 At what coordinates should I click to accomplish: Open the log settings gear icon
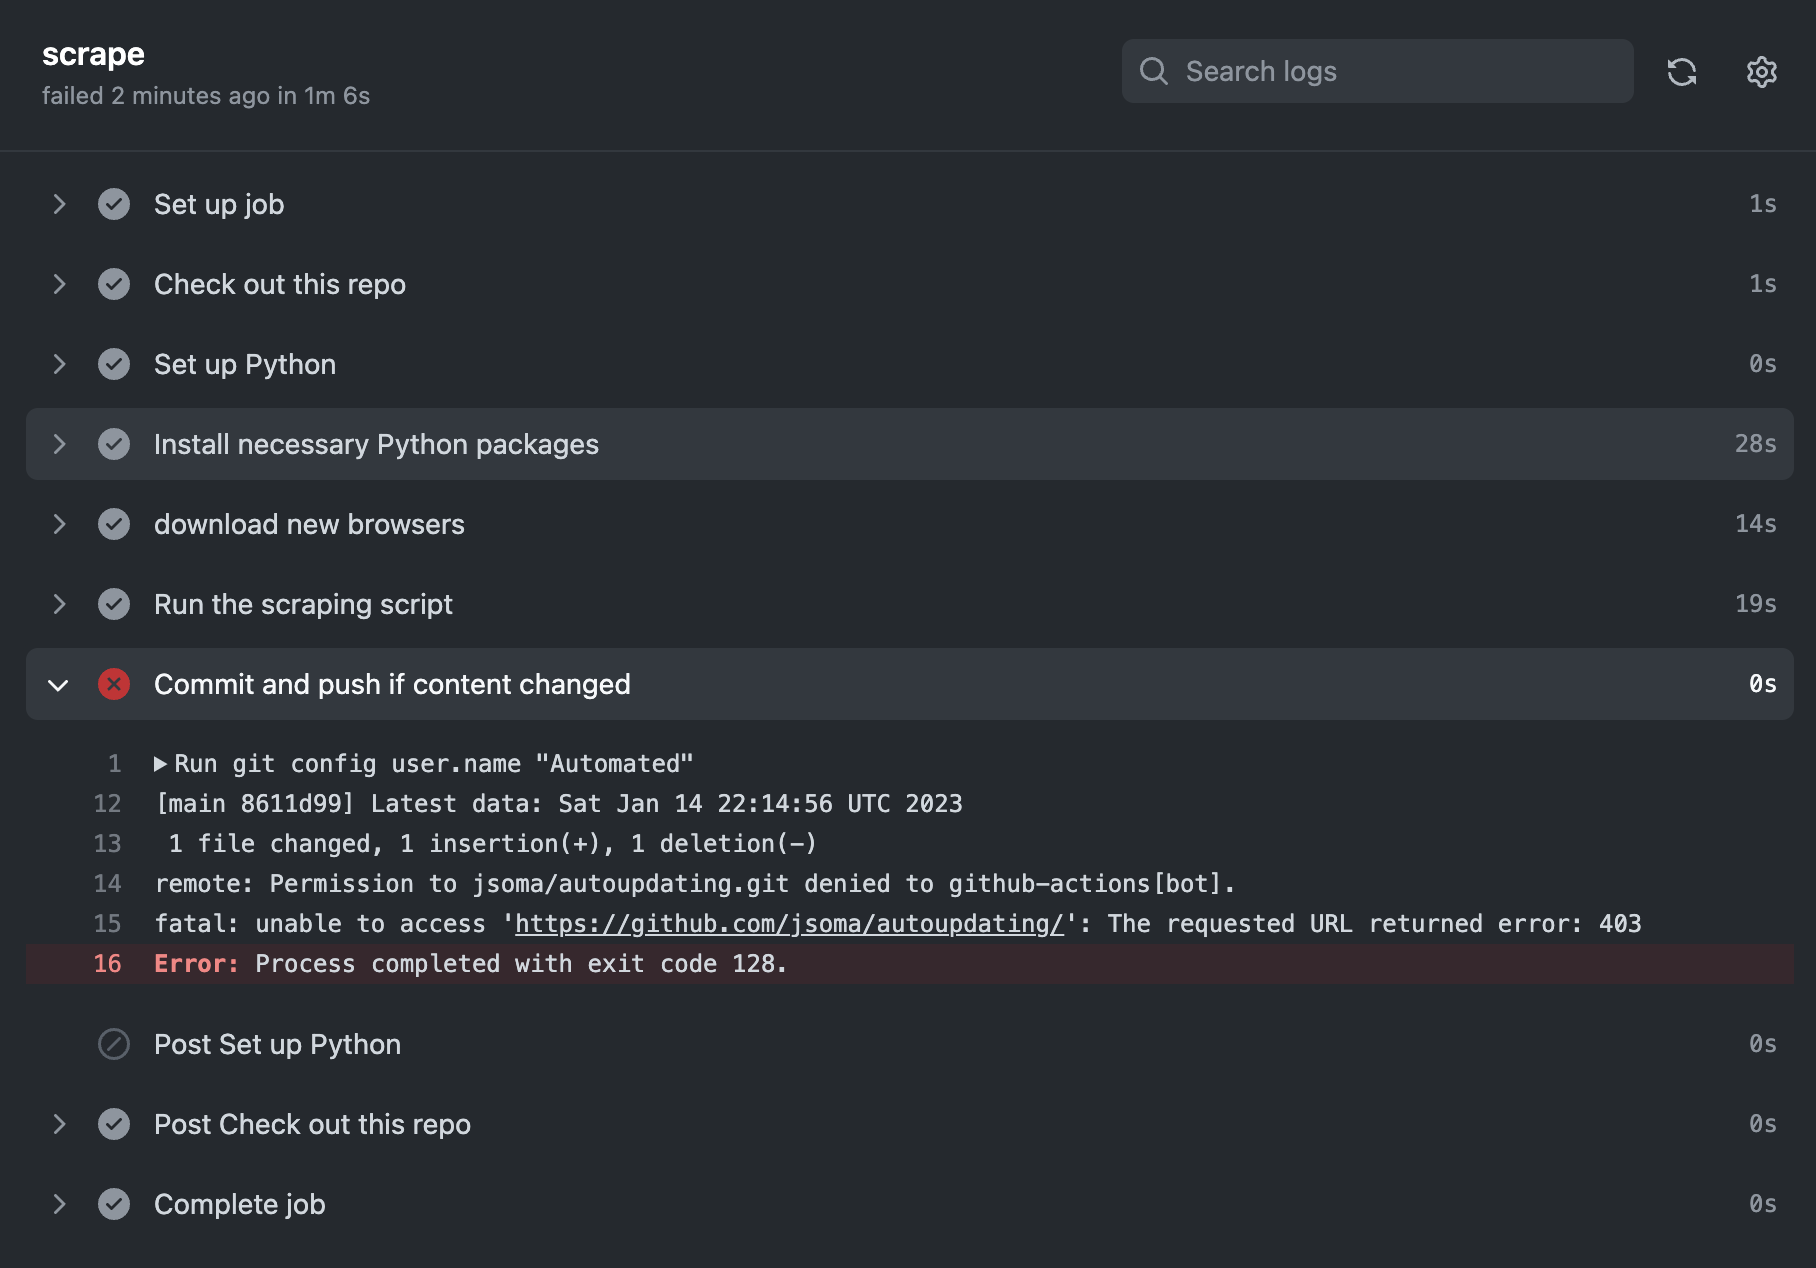click(1761, 72)
